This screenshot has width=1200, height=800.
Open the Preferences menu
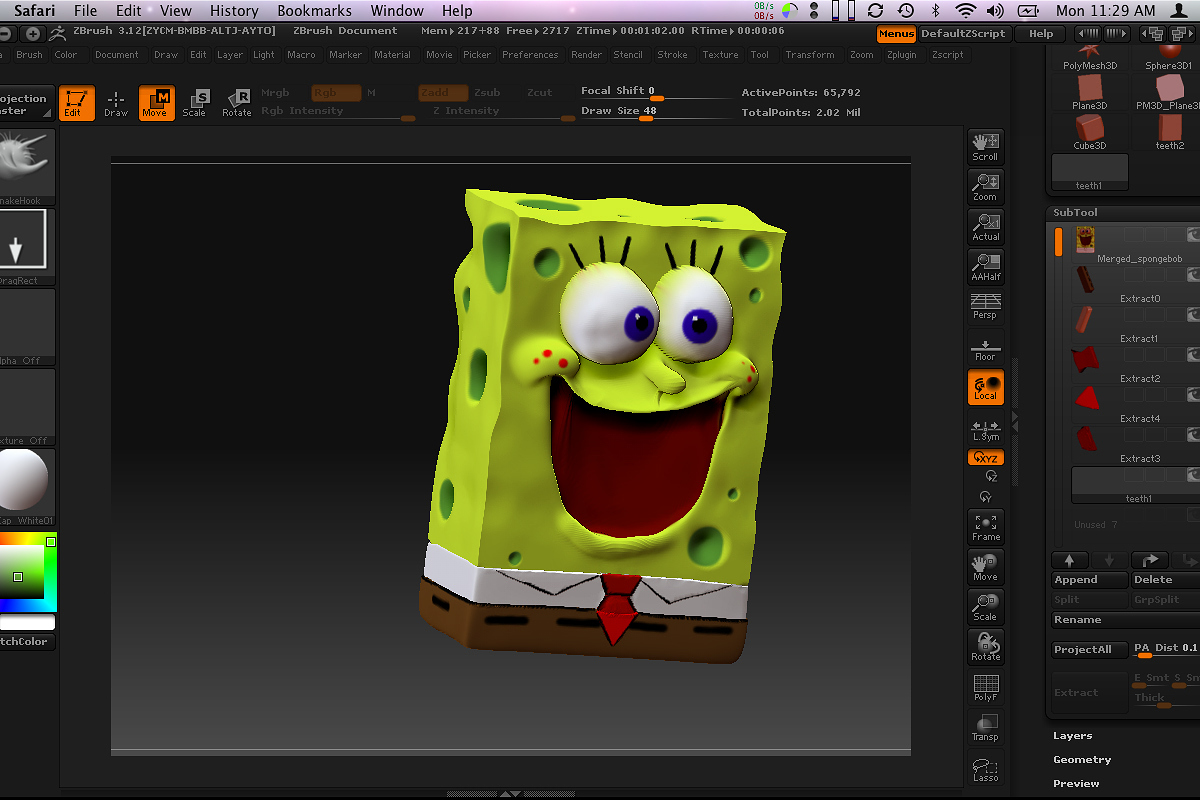tap(530, 55)
